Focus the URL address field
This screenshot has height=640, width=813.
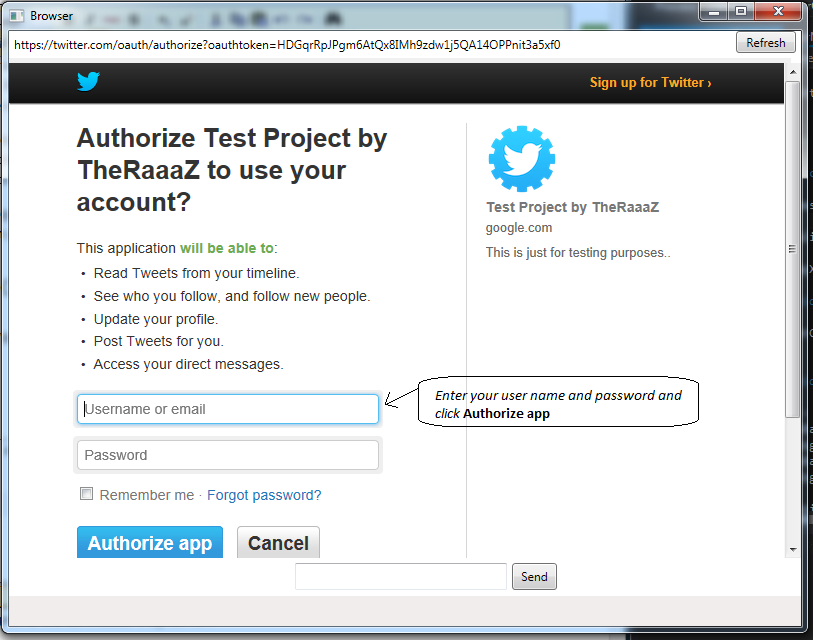click(371, 45)
